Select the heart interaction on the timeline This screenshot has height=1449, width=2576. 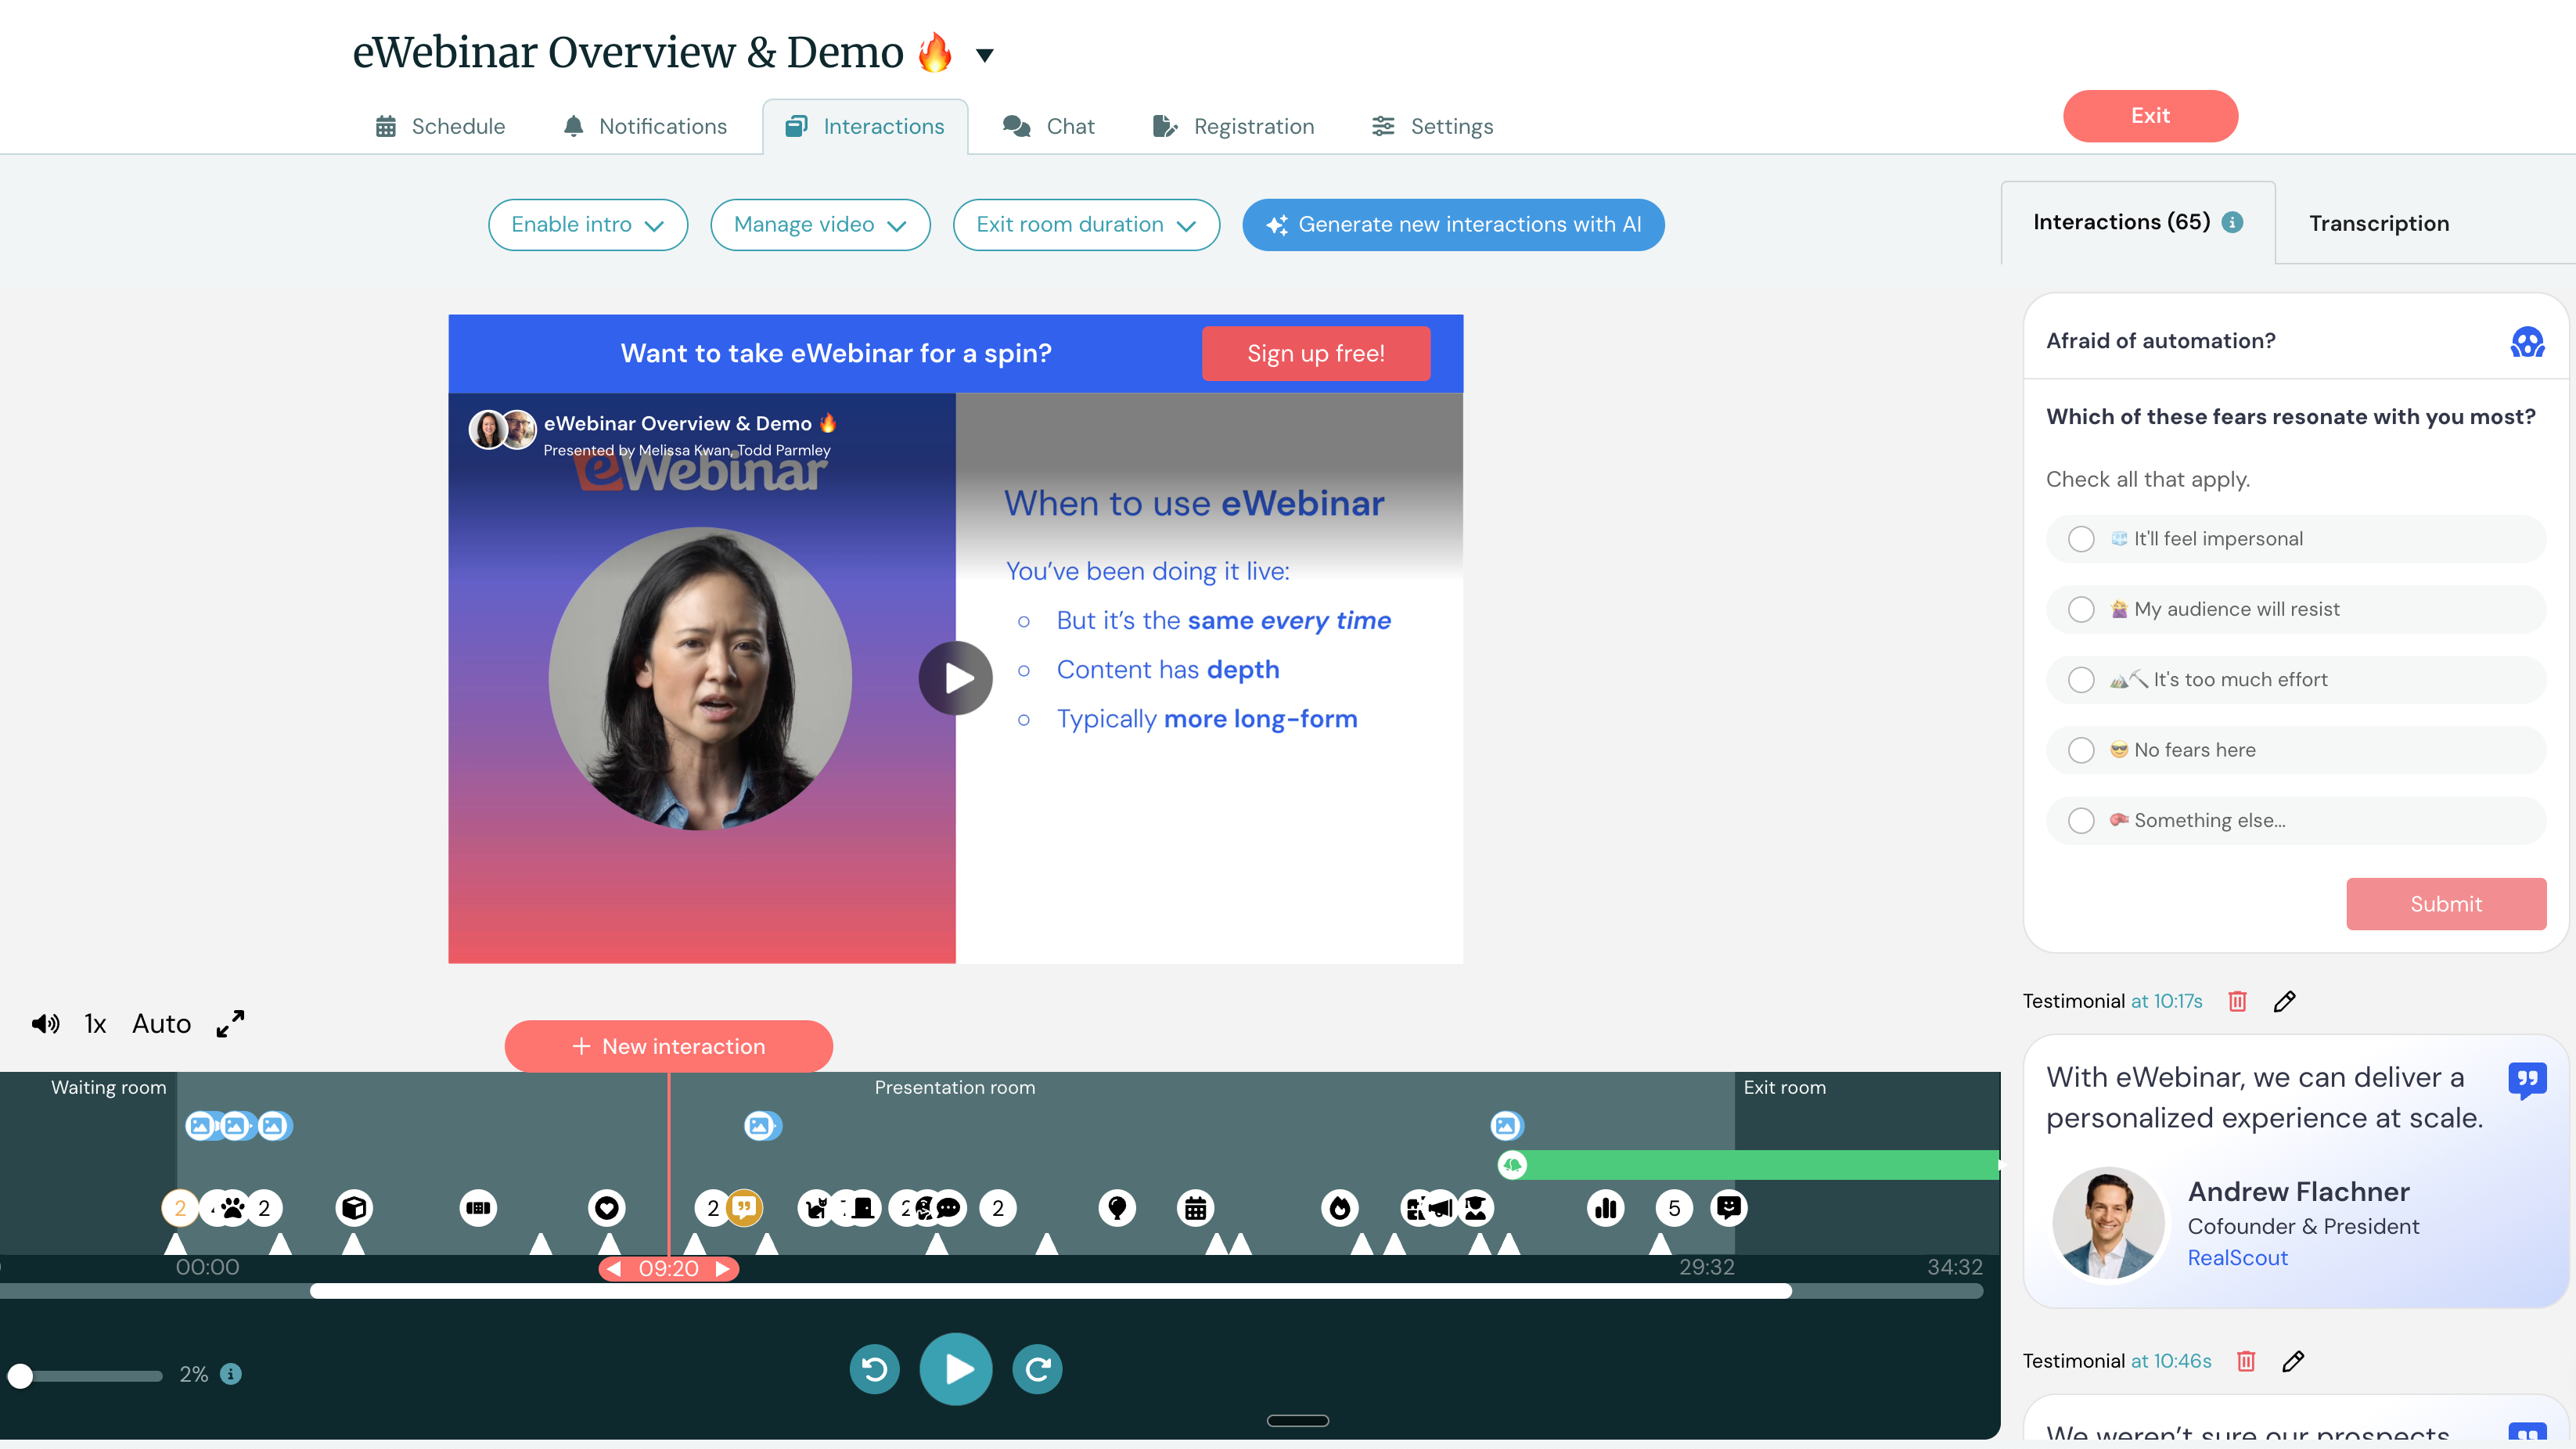coord(606,1208)
